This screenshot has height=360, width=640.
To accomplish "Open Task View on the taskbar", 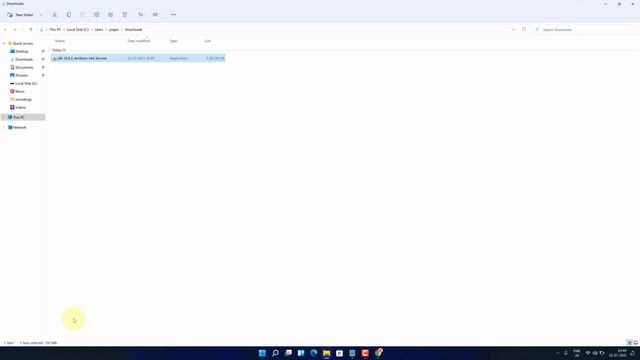I will (288, 353).
